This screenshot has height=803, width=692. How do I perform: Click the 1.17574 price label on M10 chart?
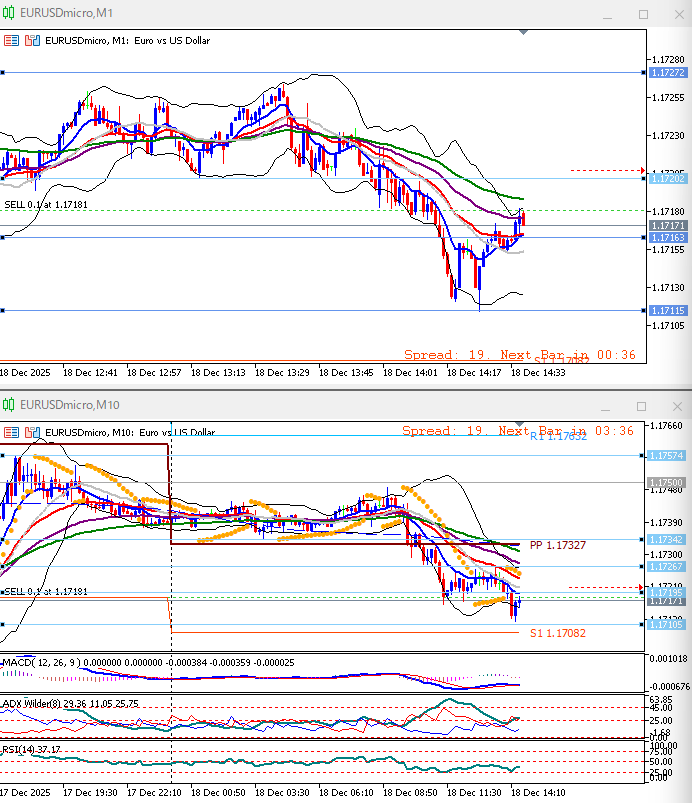pos(667,455)
